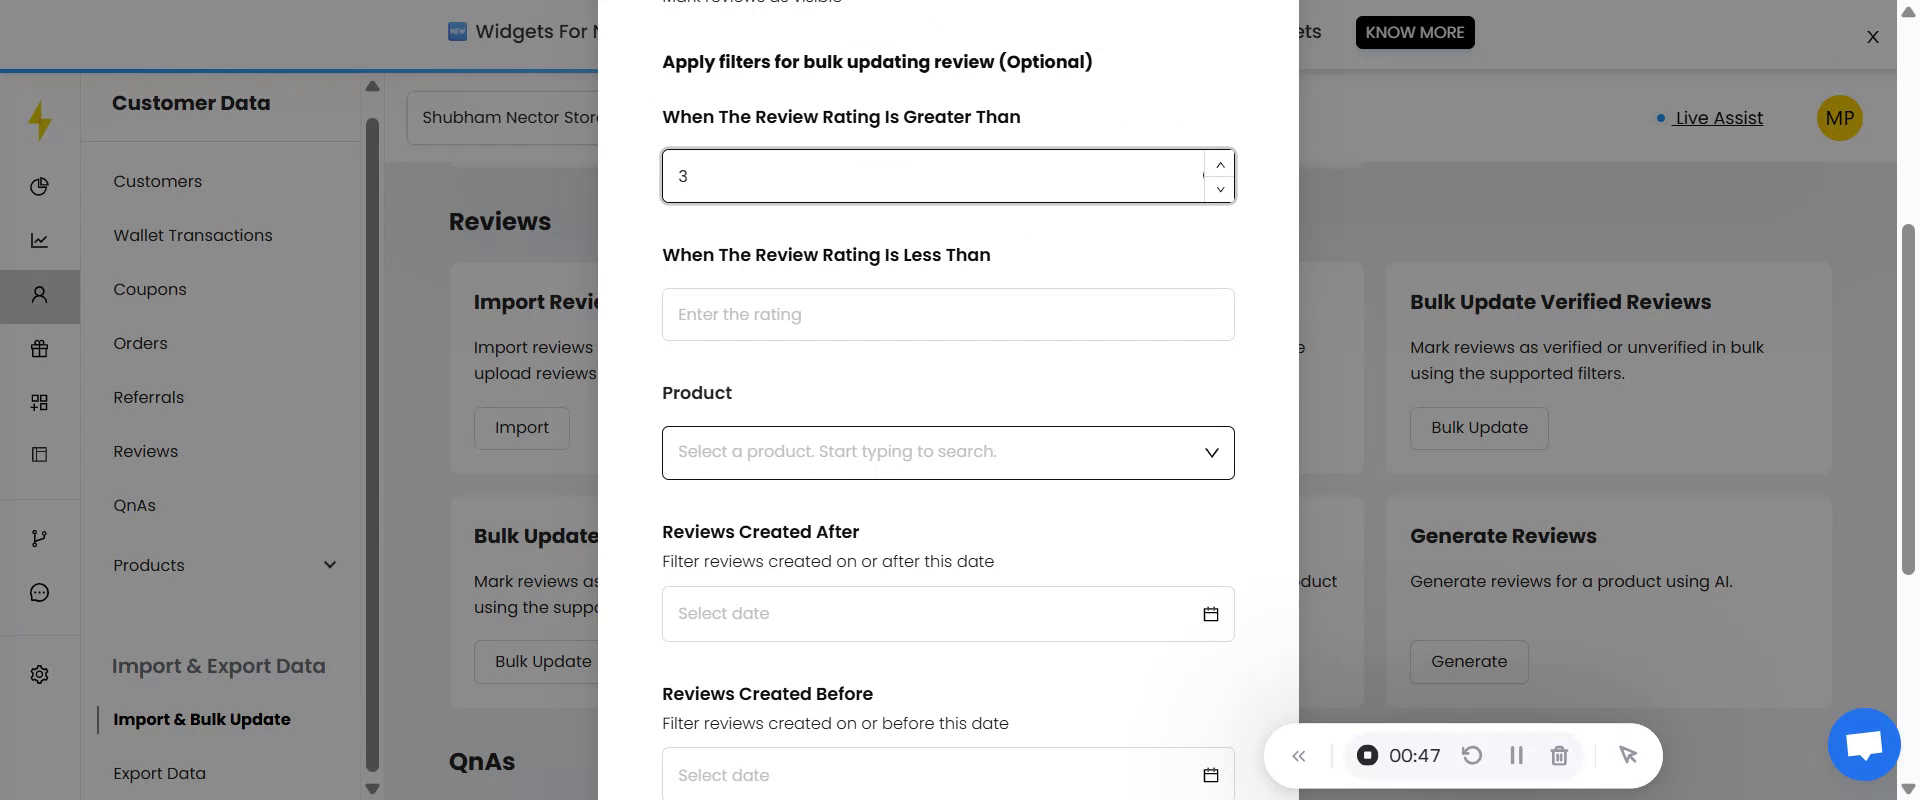The width and height of the screenshot is (1920, 800).
Task: Open Export Data in the sidebar
Action: coord(159,773)
